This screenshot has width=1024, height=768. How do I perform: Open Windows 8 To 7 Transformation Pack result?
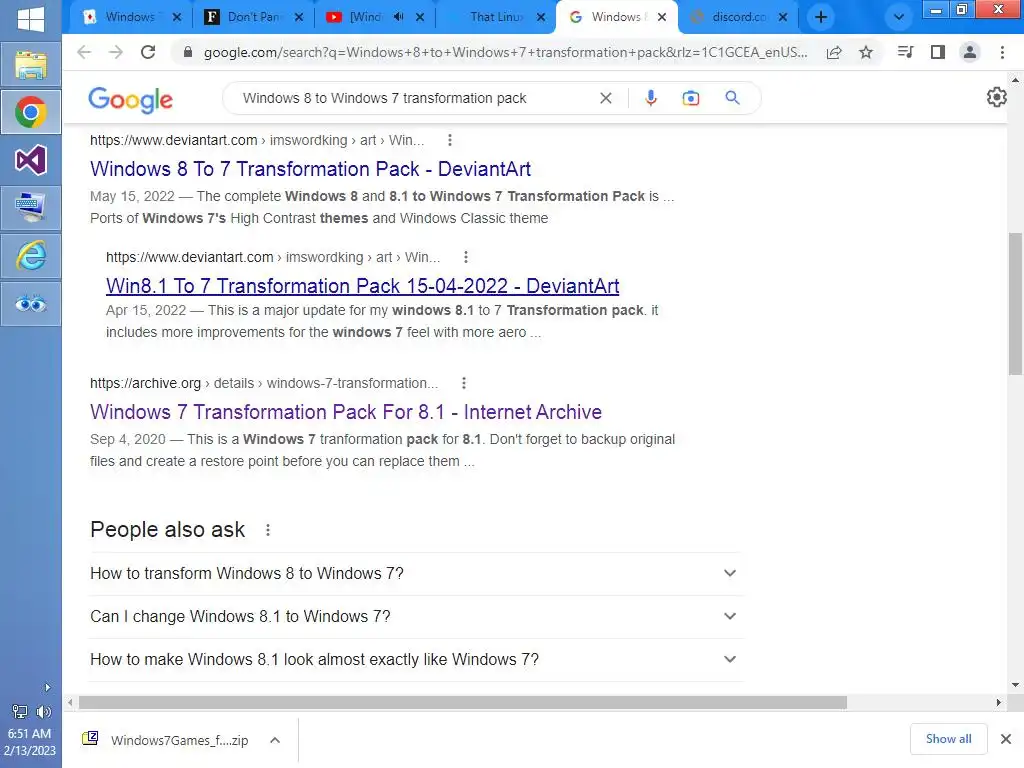click(x=310, y=169)
